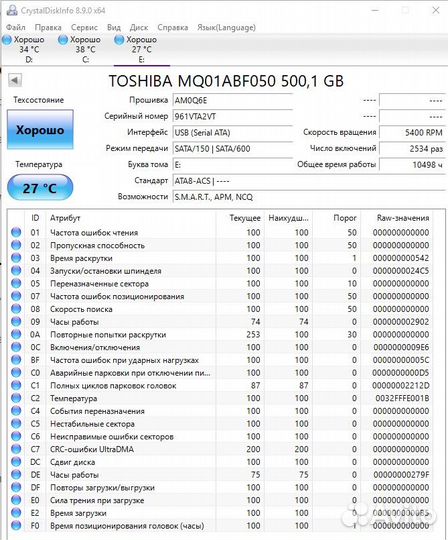Select raw value 00000002902
The width and height of the screenshot is (448, 540).
click(x=401, y=322)
